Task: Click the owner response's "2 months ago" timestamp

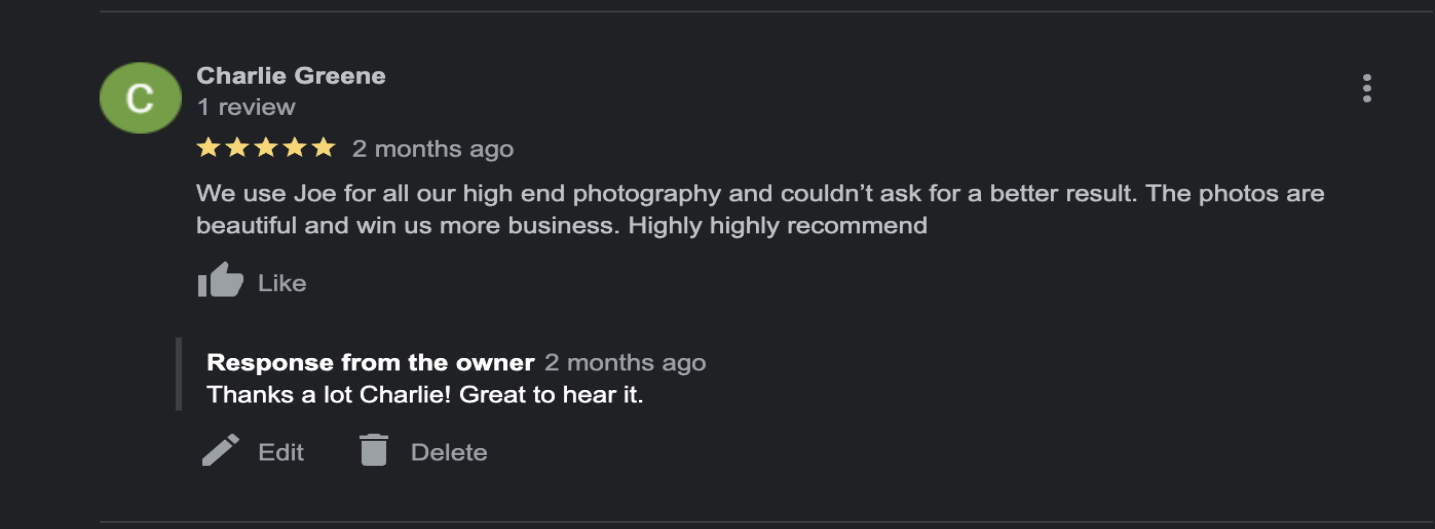Action: point(625,362)
